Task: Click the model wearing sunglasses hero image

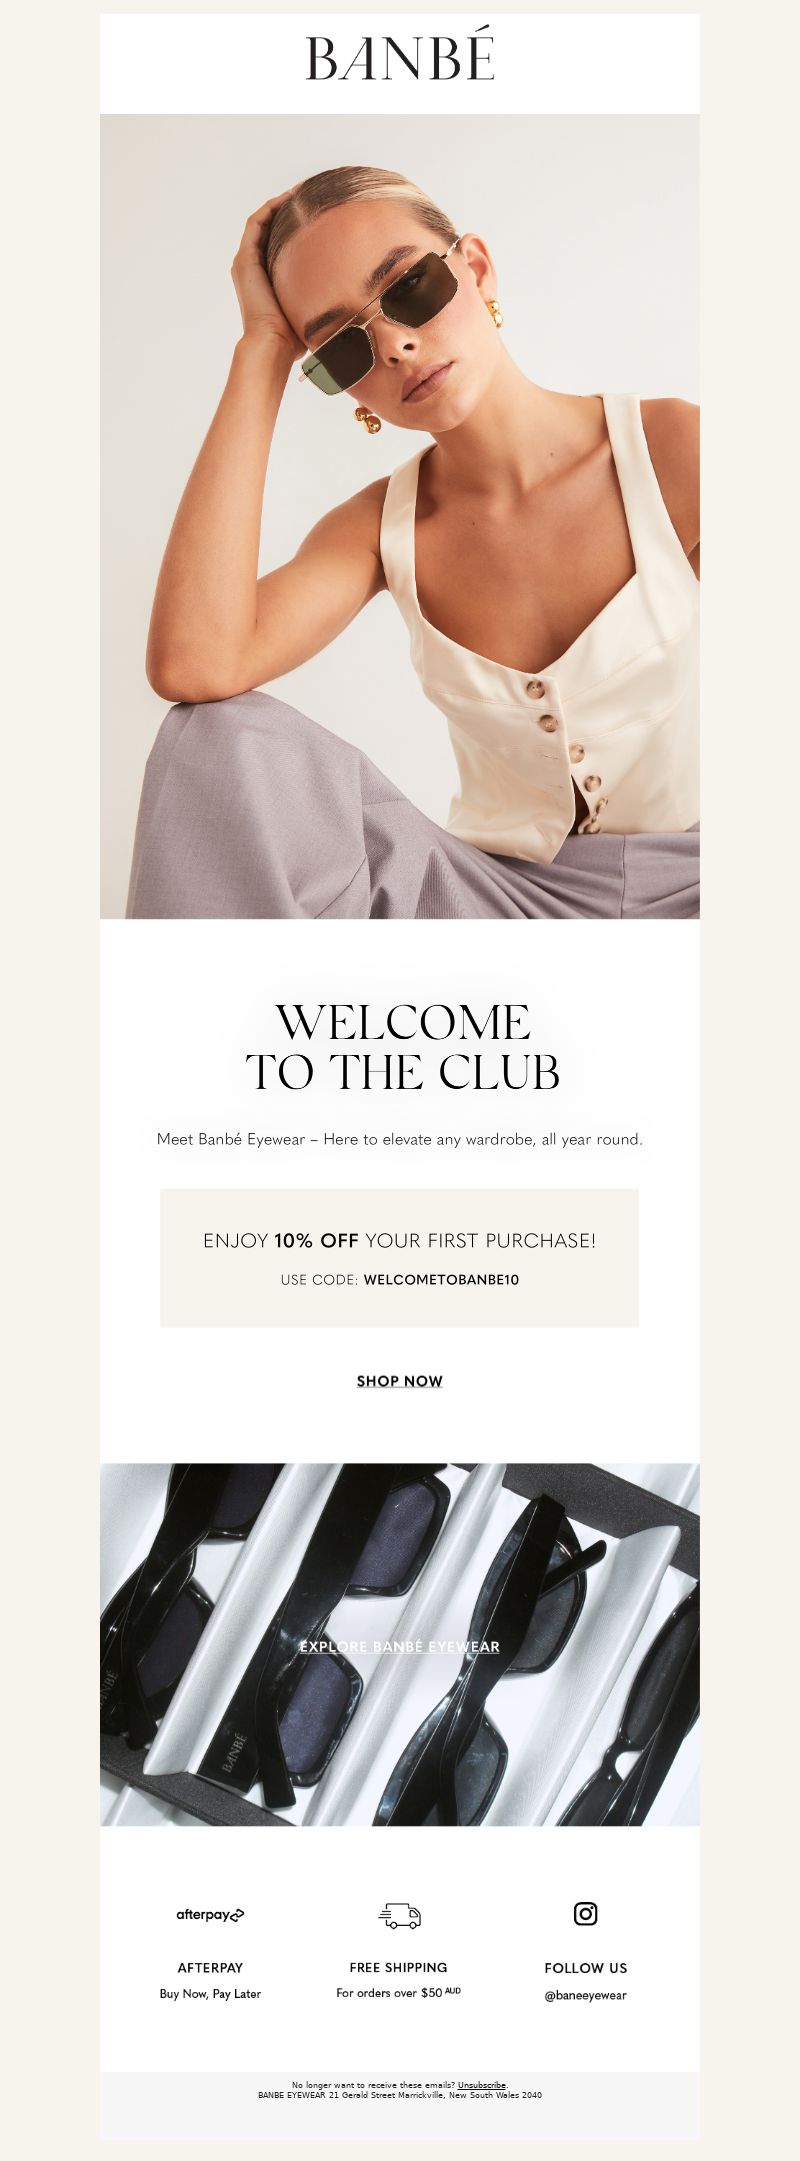Action: click(400, 516)
